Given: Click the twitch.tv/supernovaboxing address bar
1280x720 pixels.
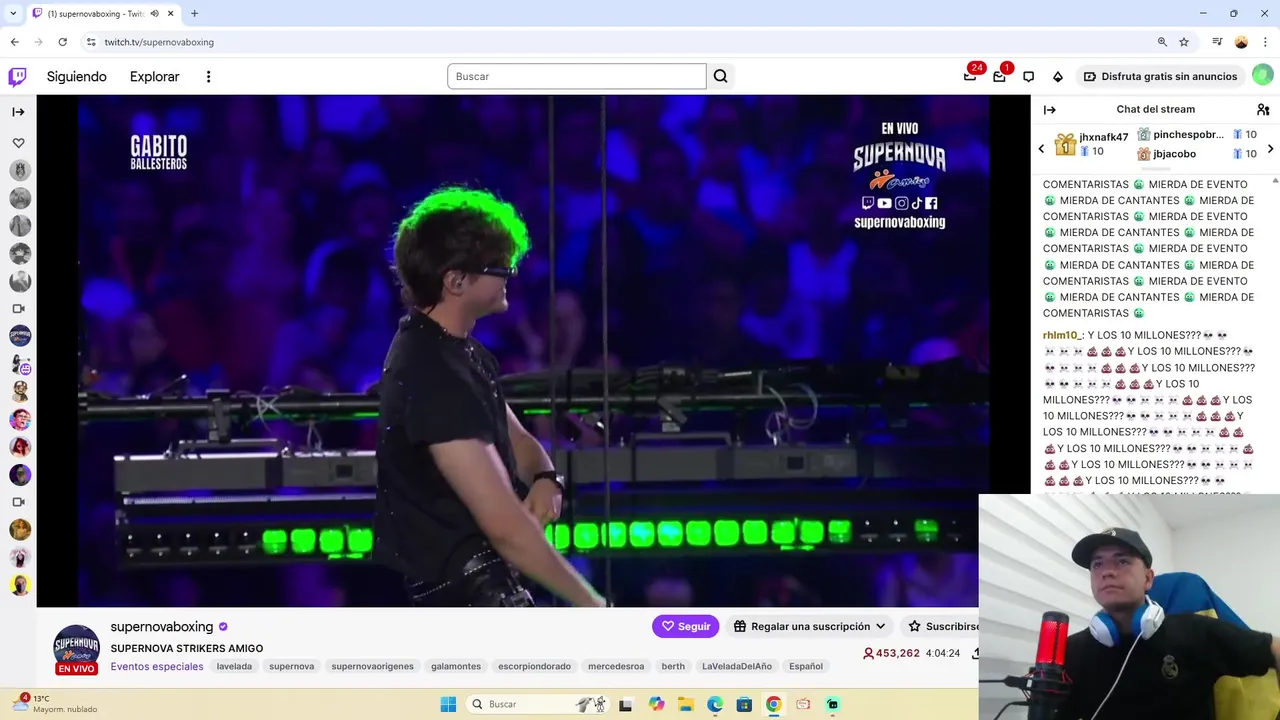Looking at the screenshot, I should [x=159, y=42].
